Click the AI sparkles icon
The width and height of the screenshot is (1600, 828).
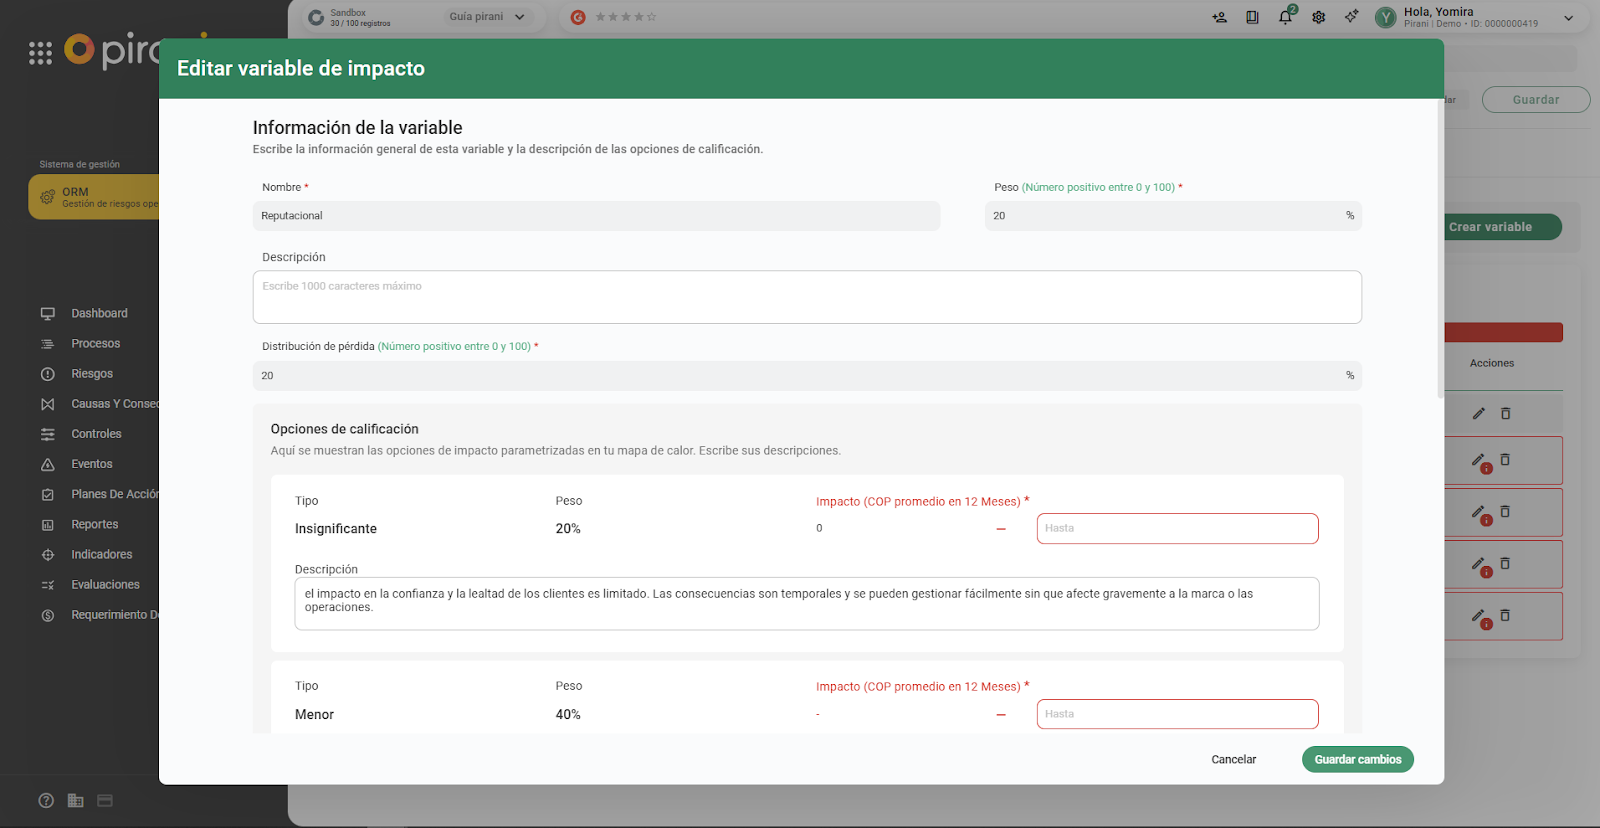[x=1352, y=17]
